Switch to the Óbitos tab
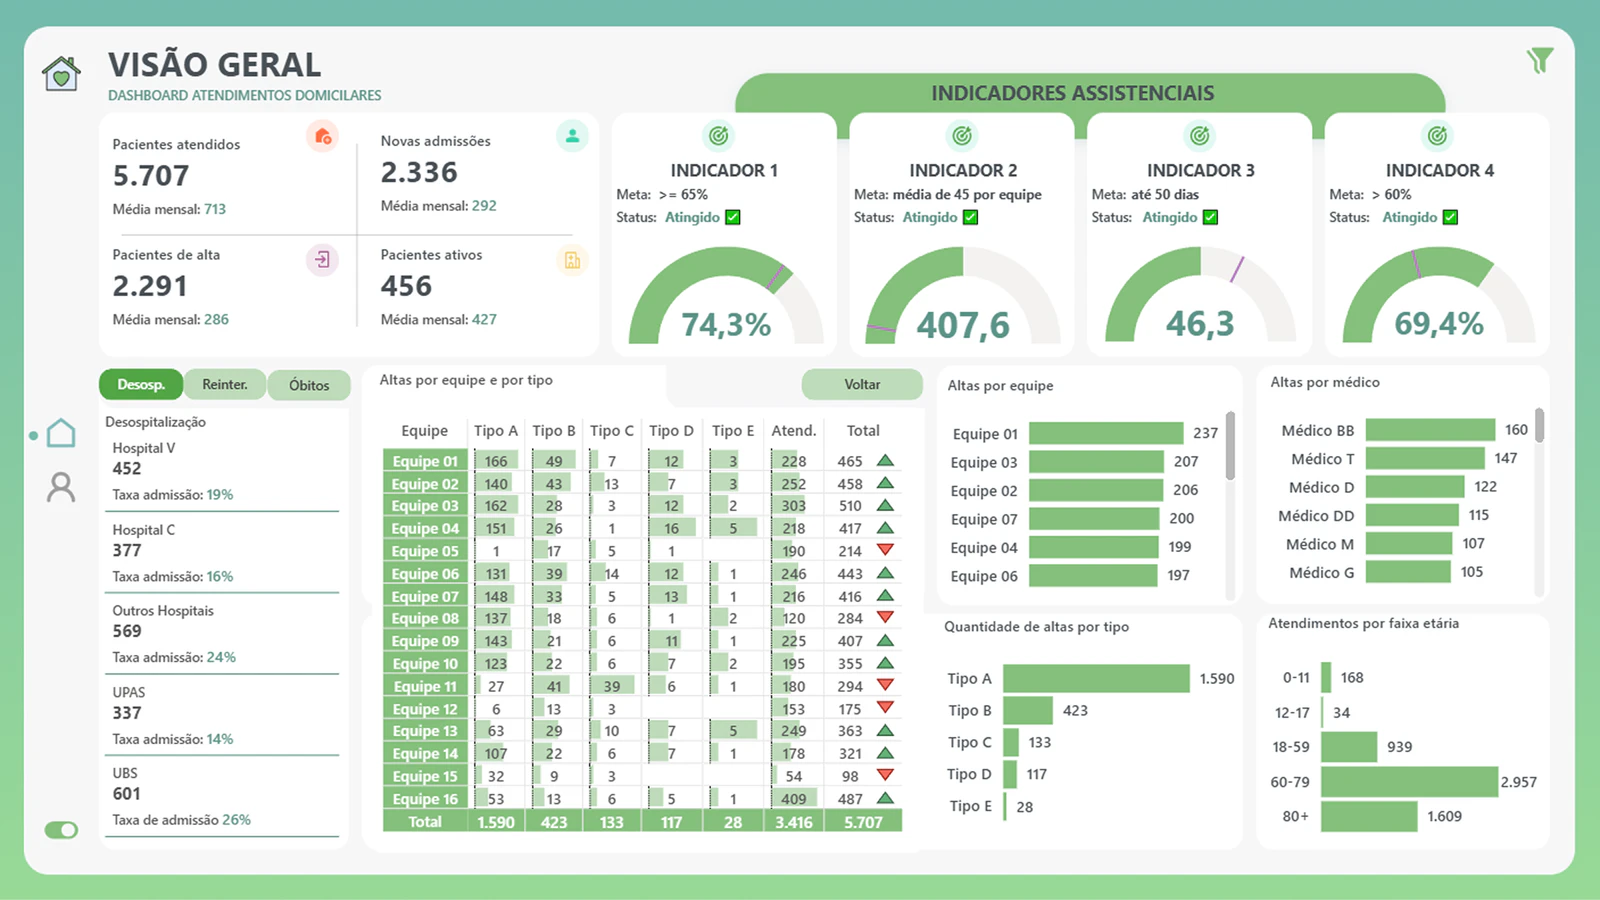This screenshot has height=900, width=1600. pos(309,385)
